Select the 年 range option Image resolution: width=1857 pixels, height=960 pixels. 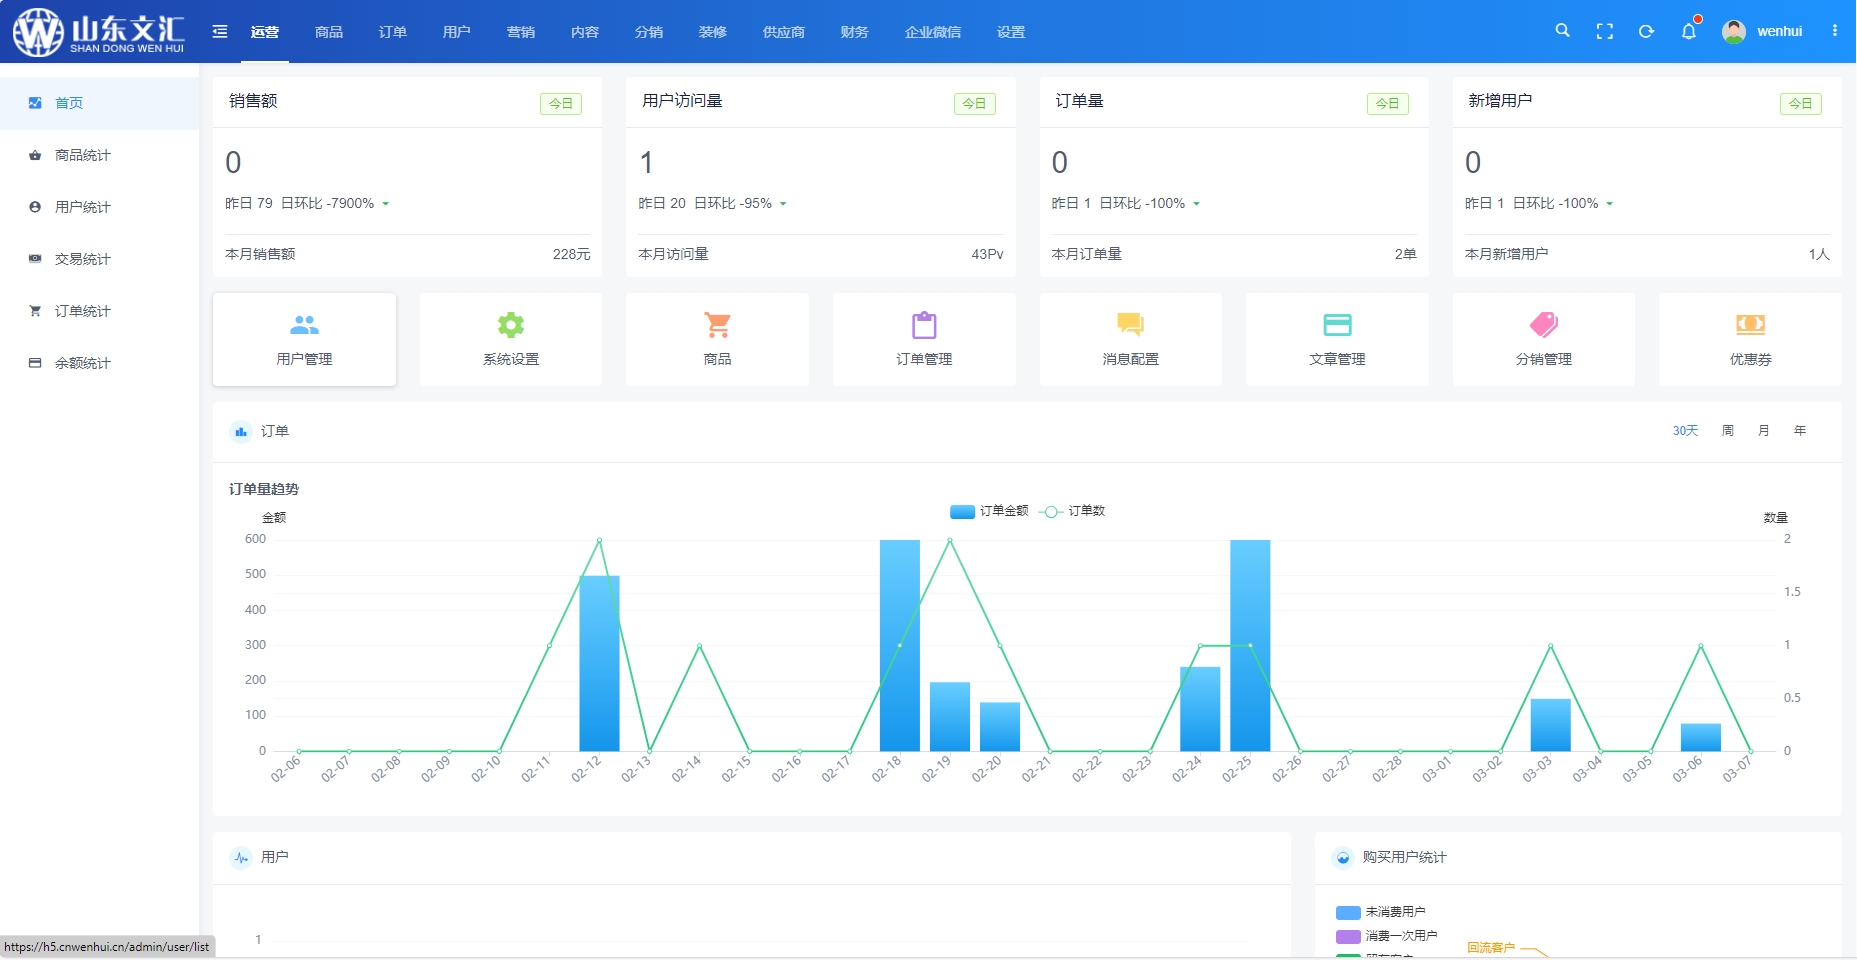(x=1800, y=431)
